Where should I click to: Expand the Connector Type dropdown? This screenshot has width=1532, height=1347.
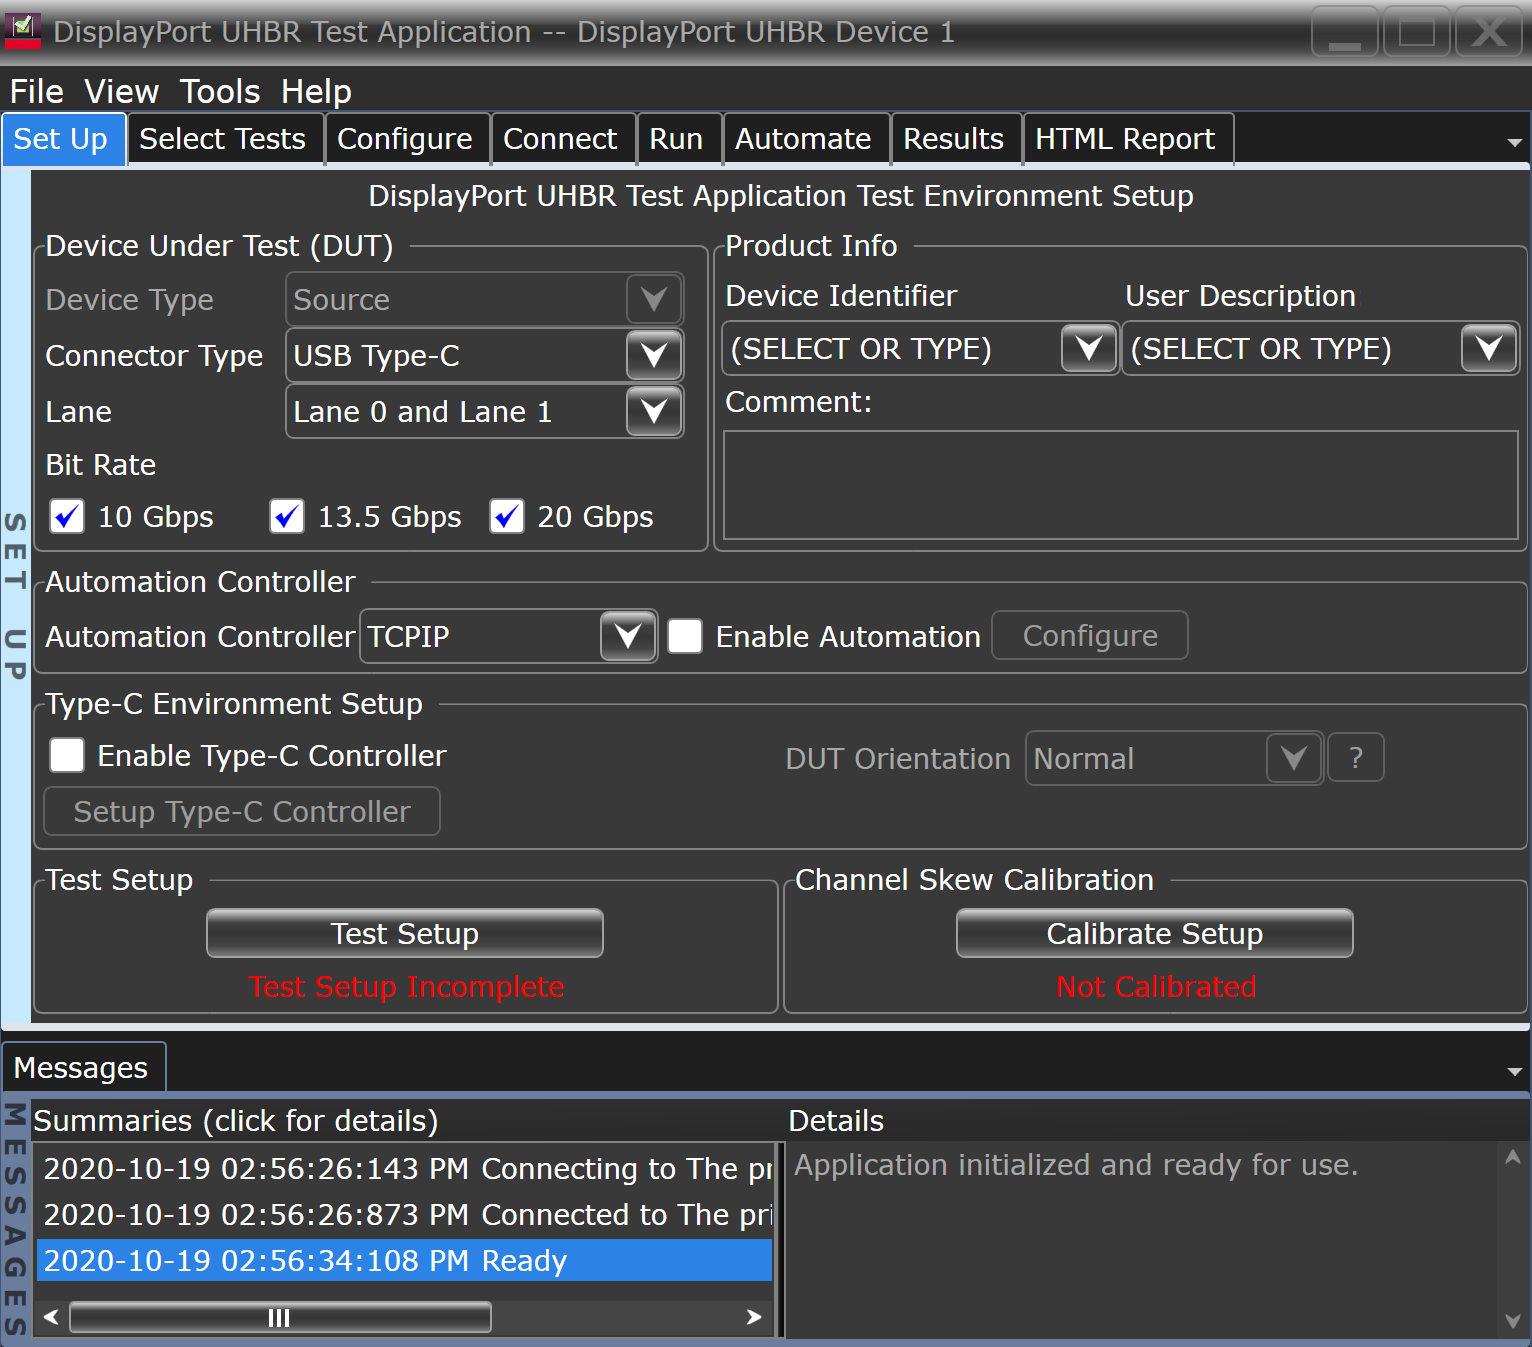[x=654, y=356]
